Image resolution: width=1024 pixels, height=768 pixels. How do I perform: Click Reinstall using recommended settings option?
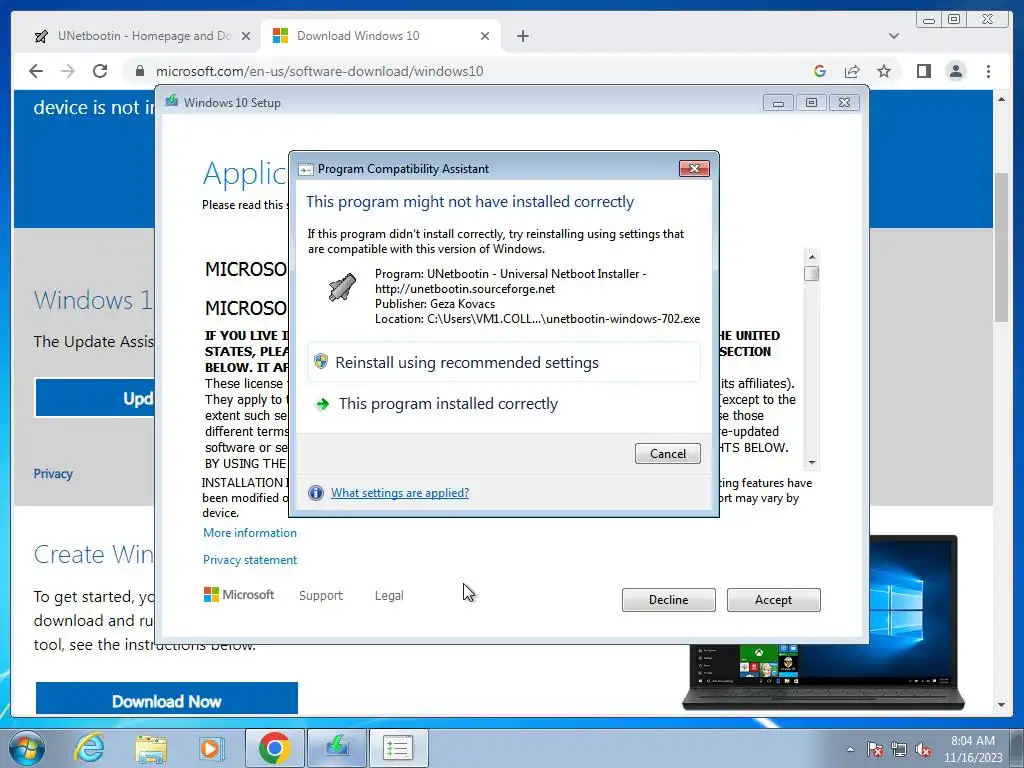tap(504, 362)
